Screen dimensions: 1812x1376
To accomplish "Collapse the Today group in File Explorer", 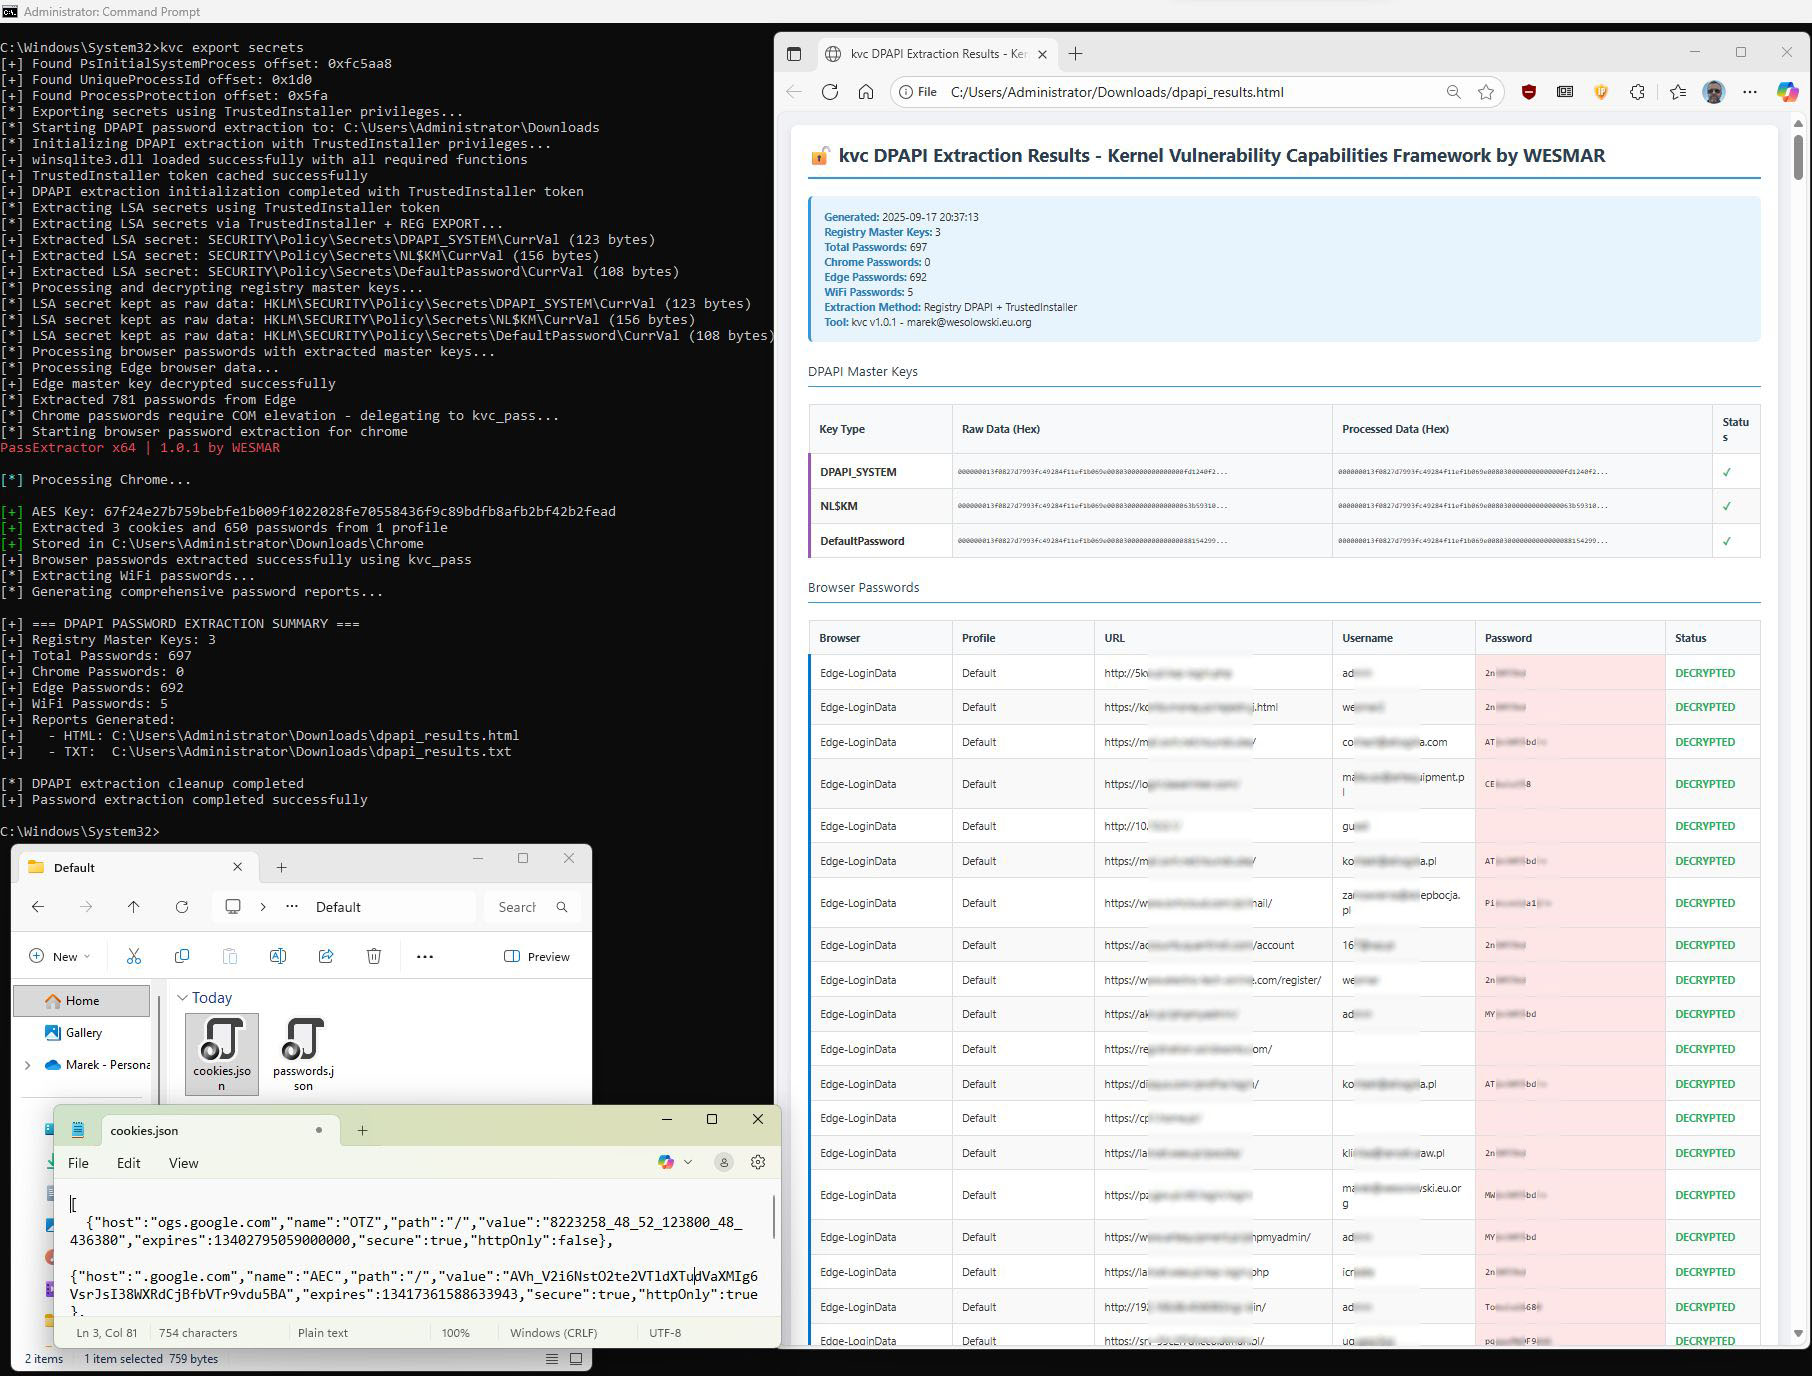I will 183,998.
